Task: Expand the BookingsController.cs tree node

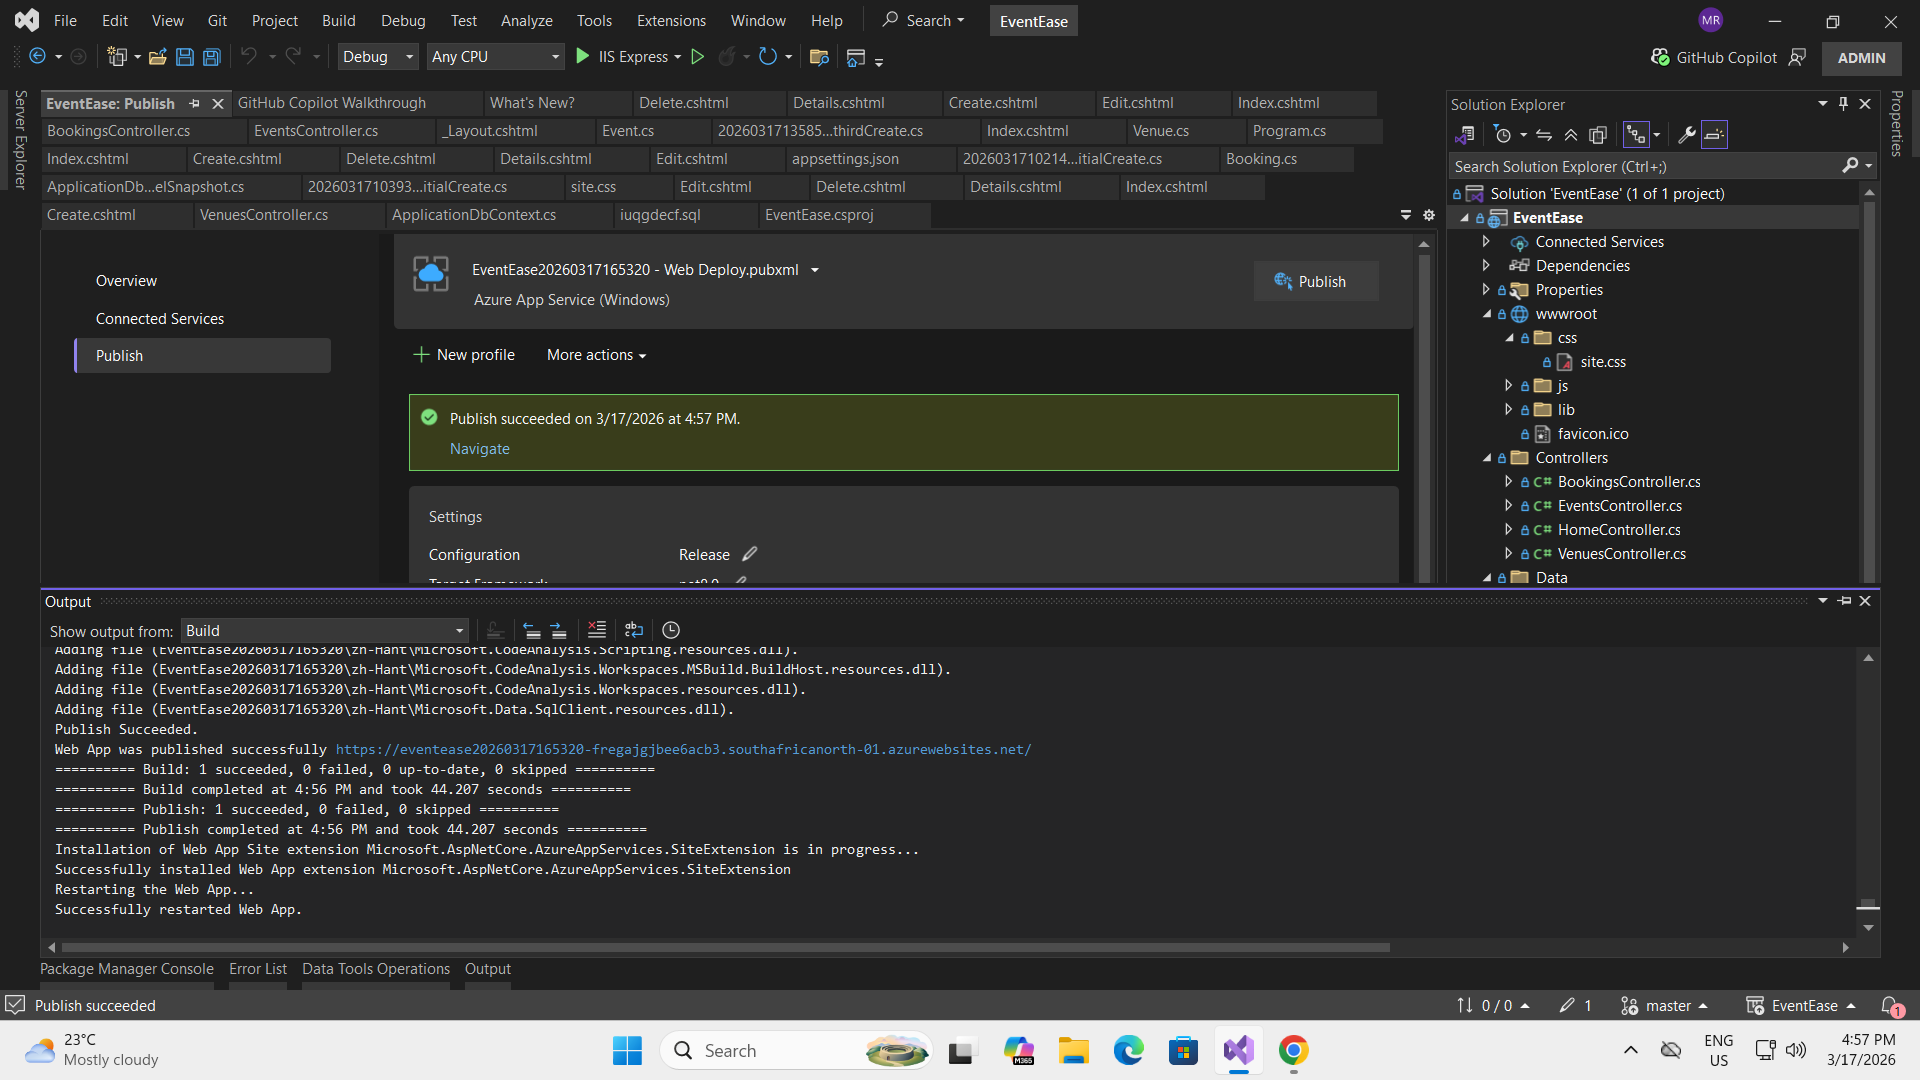Action: pos(1508,482)
